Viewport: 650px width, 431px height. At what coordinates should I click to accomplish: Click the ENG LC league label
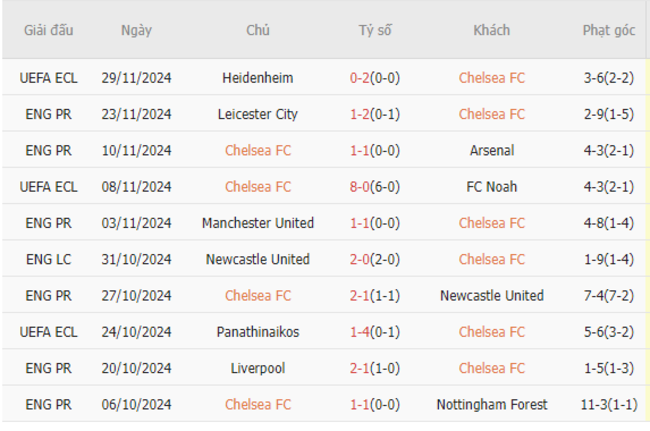pos(48,259)
